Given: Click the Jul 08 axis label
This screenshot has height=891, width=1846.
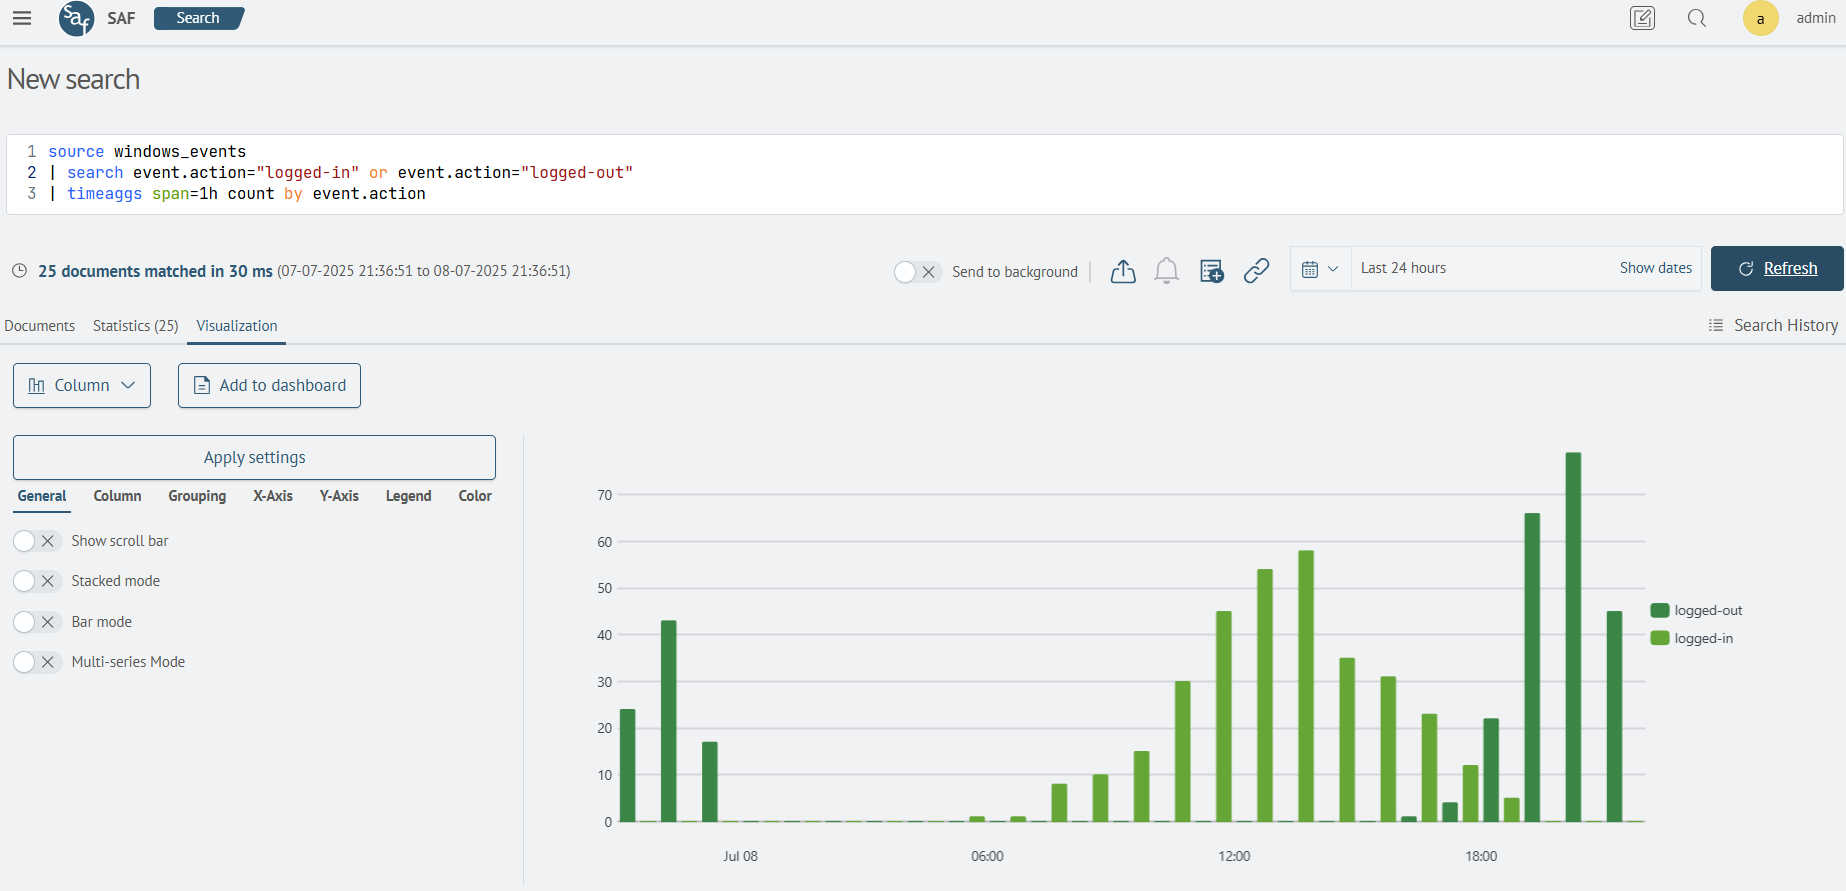Looking at the screenshot, I should 740,856.
